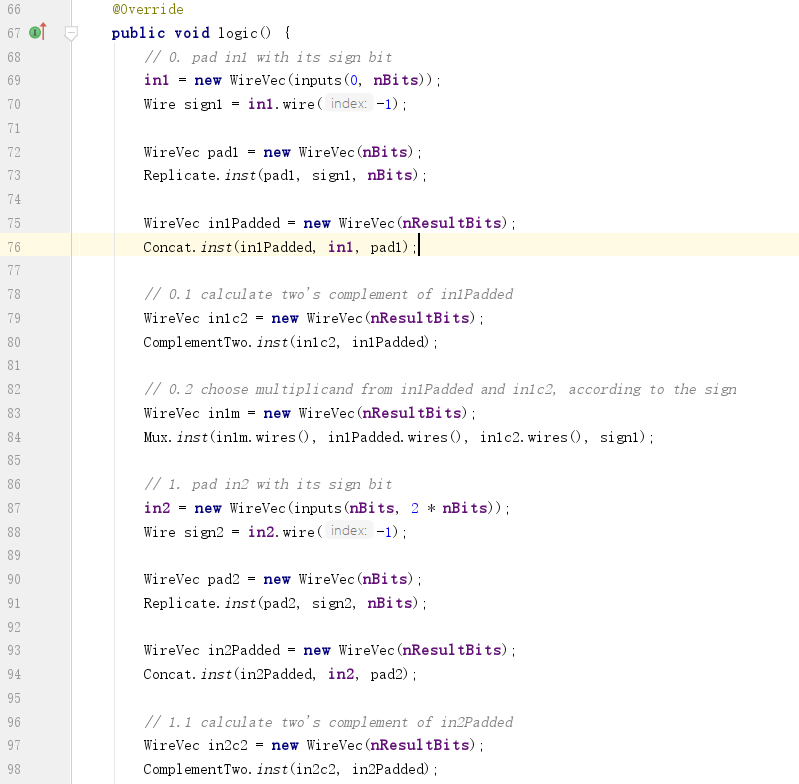Click 'nResultBits' on line 75
The width and height of the screenshot is (799, 784).
pyautogui.click(x=452, y=223)
